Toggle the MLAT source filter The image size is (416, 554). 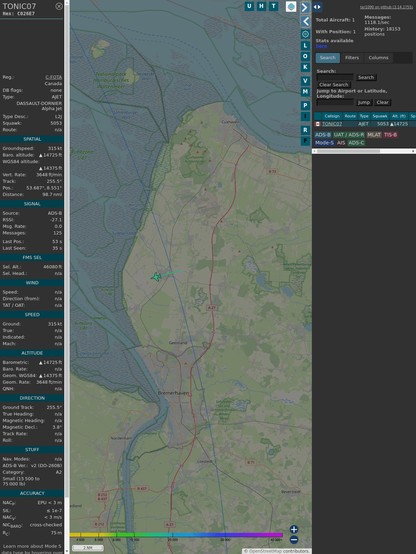(x=374, y=135)
